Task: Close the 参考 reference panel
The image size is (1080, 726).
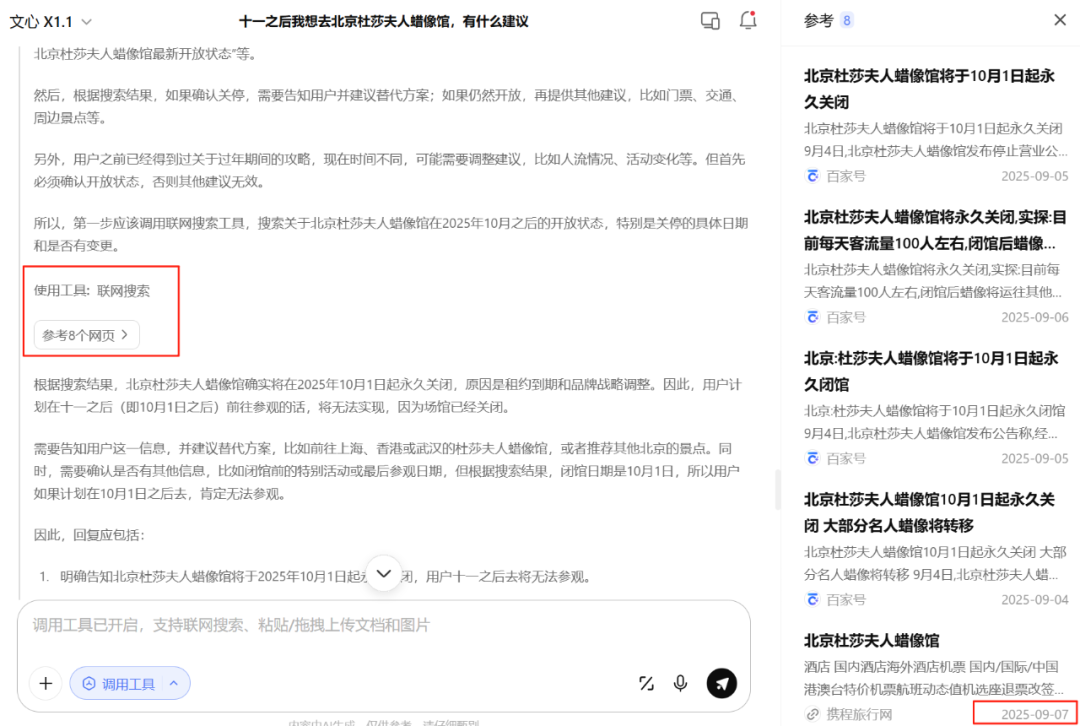Action: point(1062,20)
